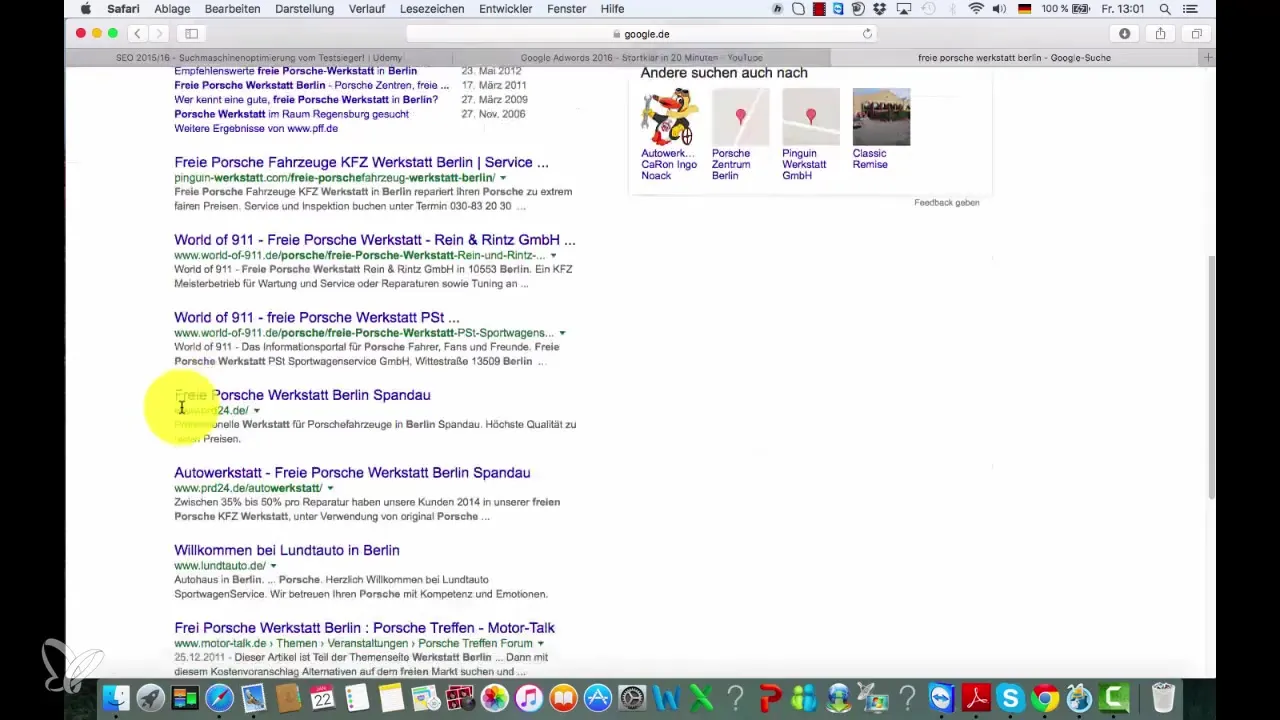1280x720 pixels.
Task: Open Skype from the Dock
Action: (x=1011, y=697)
